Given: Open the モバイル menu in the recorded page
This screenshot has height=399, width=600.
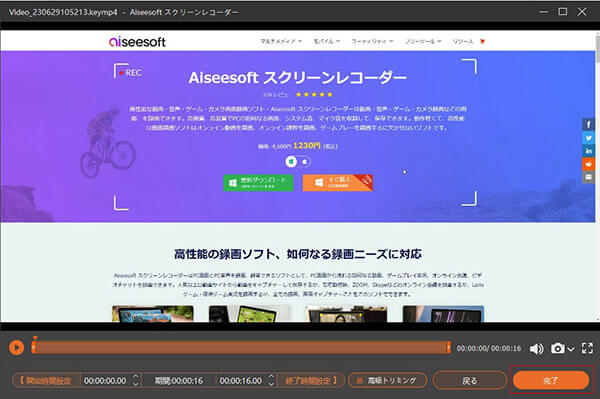Looking at the screenshot, I should [327, 41].
